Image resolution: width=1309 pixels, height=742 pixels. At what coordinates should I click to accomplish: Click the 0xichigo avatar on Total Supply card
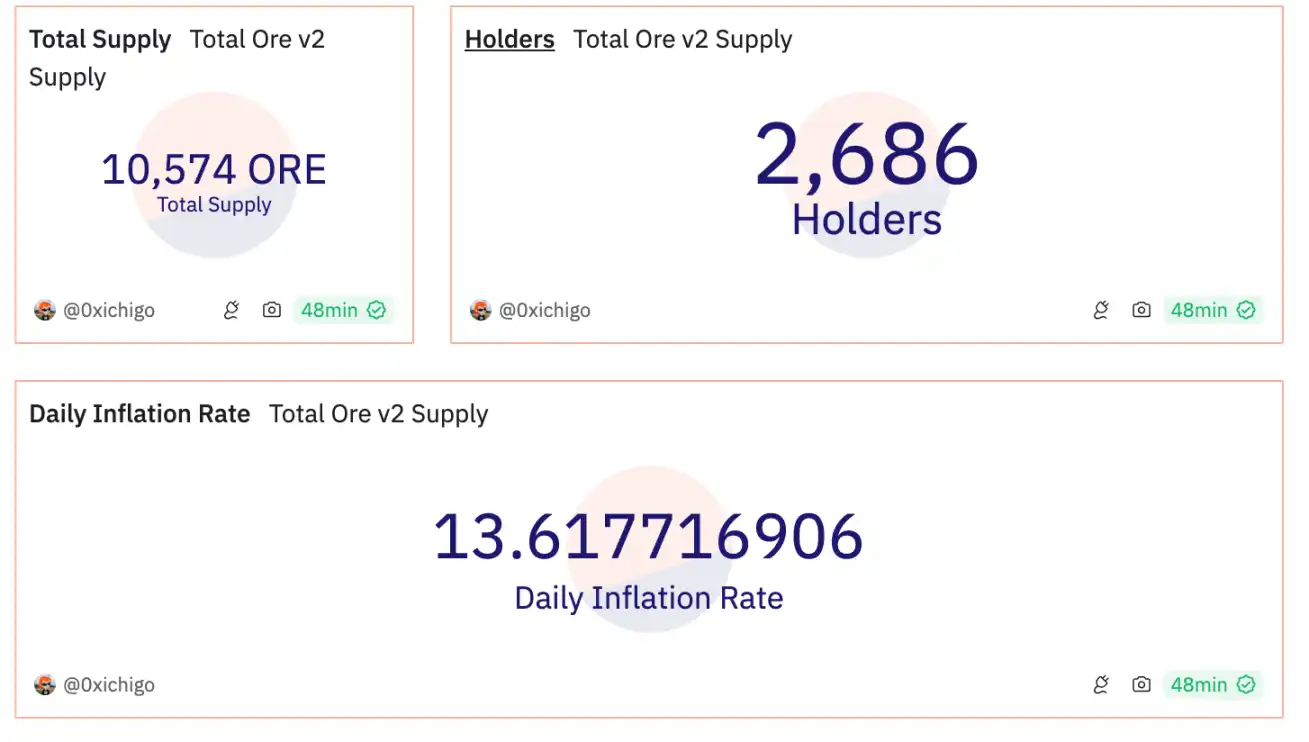pyautogui.click(x=44, y=310)
